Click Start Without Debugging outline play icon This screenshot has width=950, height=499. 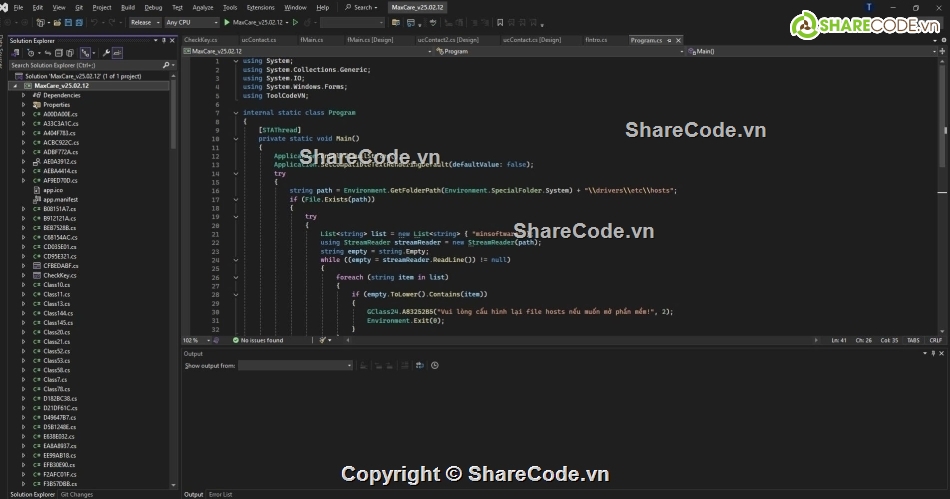pos(295,22)
